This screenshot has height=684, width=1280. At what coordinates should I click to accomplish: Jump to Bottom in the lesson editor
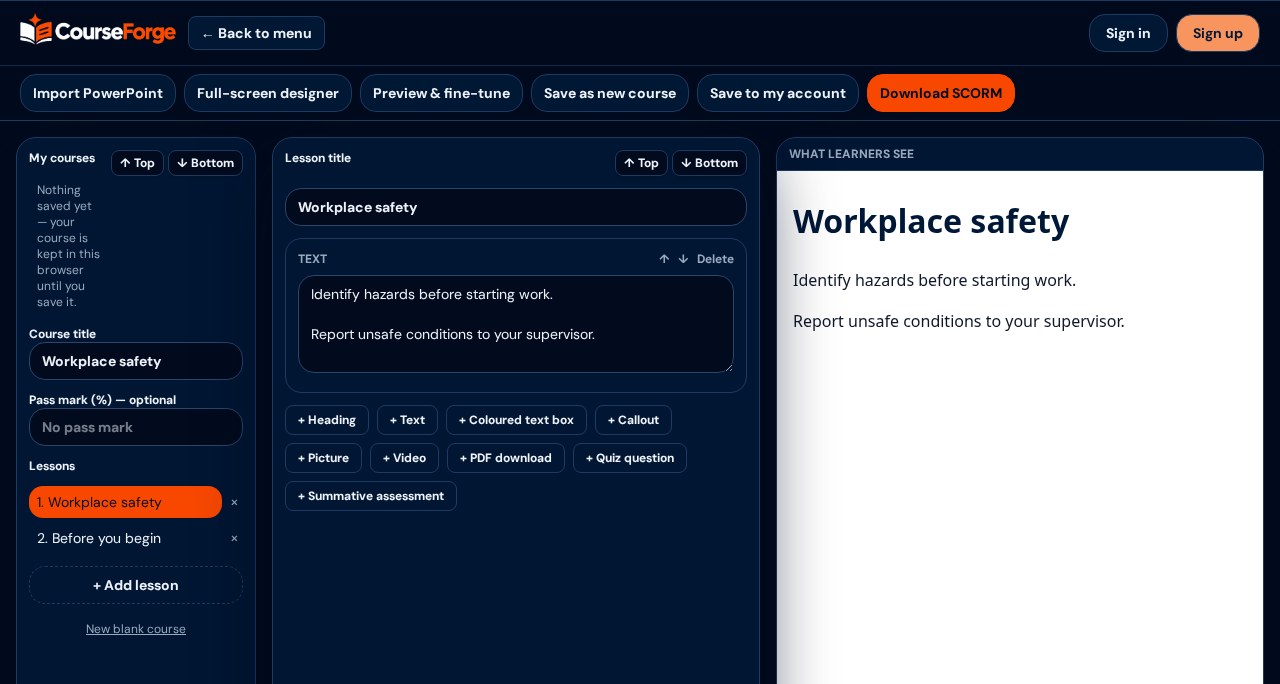(x=709, y=163)
